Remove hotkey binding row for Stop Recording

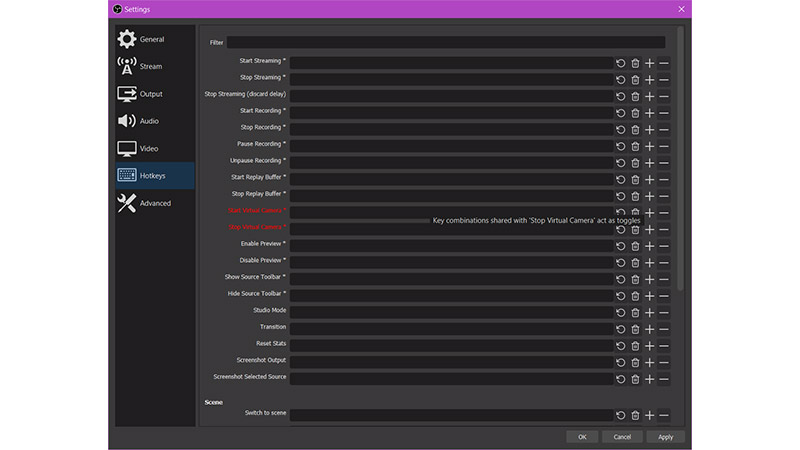664,130
